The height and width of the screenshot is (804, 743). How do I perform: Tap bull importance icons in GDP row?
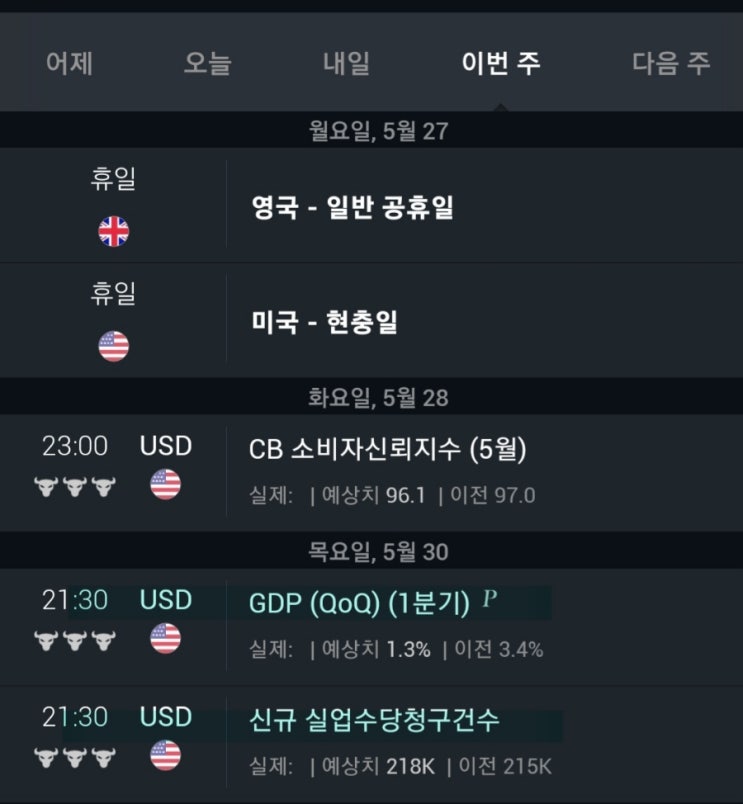pos(75,640)
